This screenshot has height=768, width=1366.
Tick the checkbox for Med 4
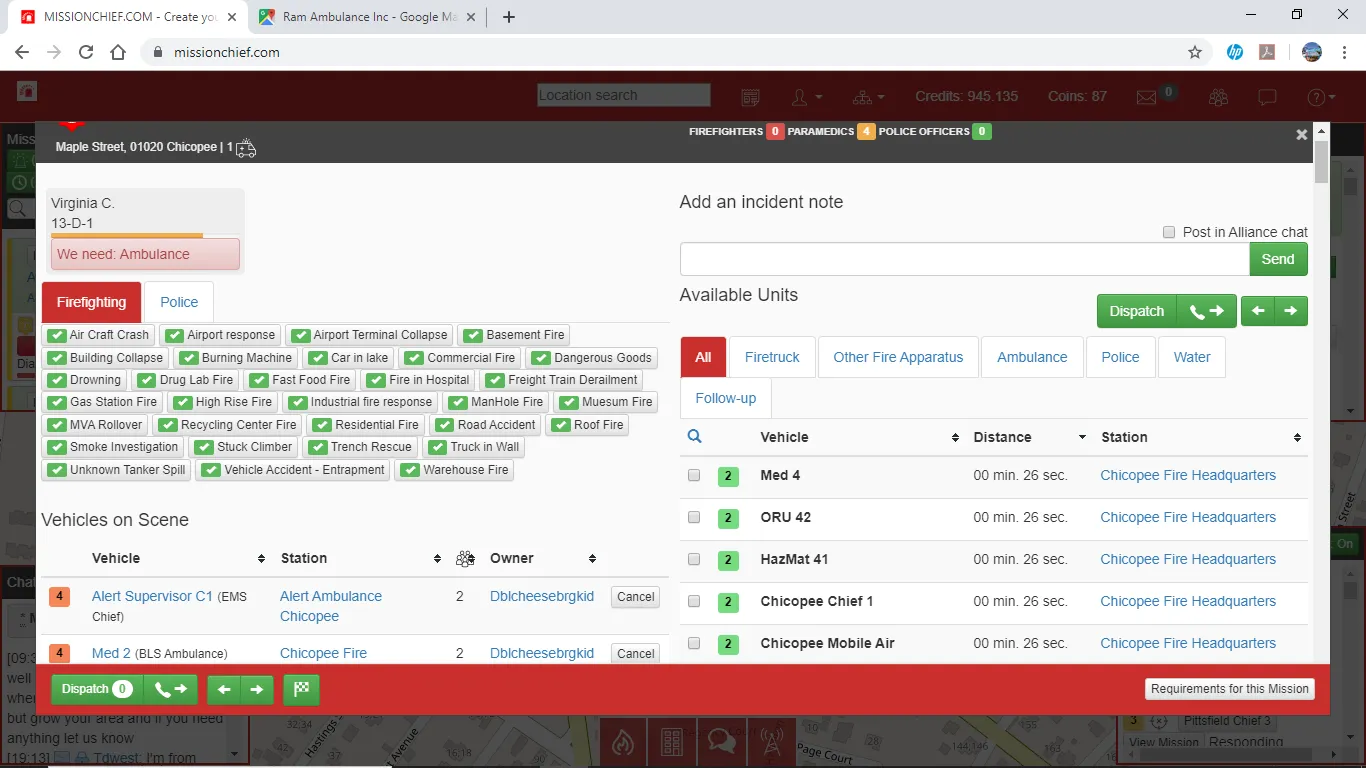[694, 476]
